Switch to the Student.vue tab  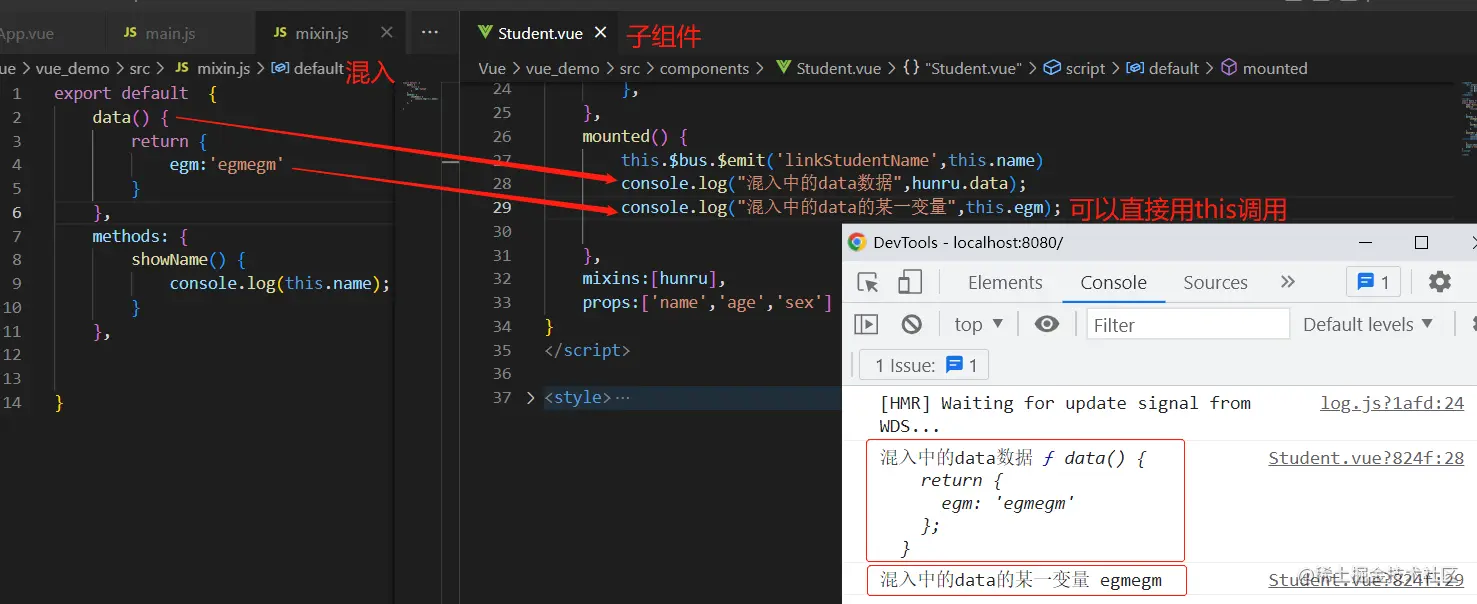click(541, 33)
